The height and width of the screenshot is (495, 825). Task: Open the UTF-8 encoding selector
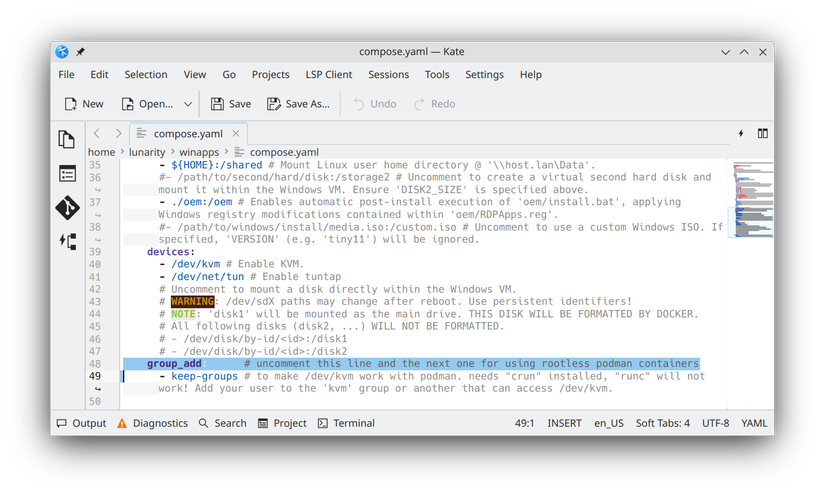click(716, 423)
